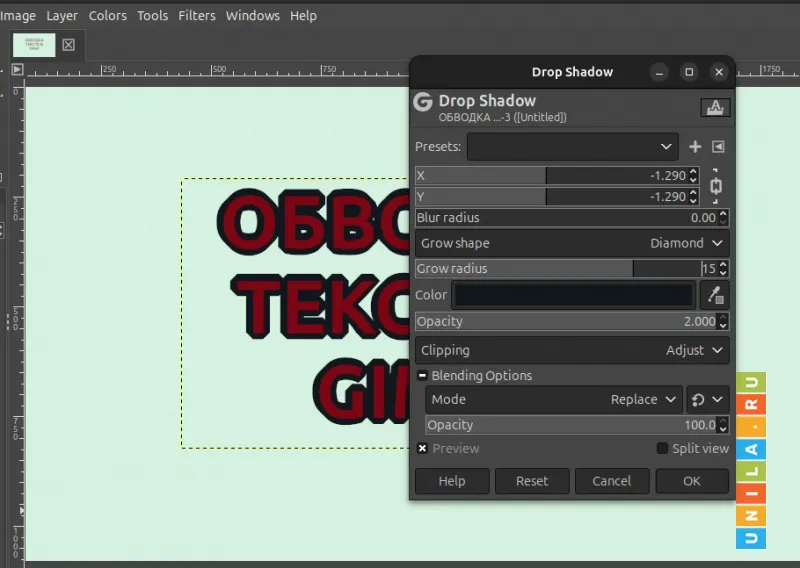Close the image tab with X icon
This screenshot has width=800, height=568.
pyautogui.click(x=68, y=45)
